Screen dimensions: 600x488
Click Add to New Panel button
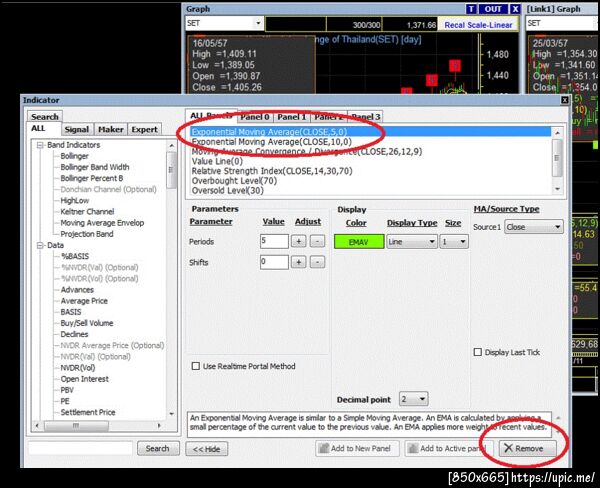(x=357, y=448)
